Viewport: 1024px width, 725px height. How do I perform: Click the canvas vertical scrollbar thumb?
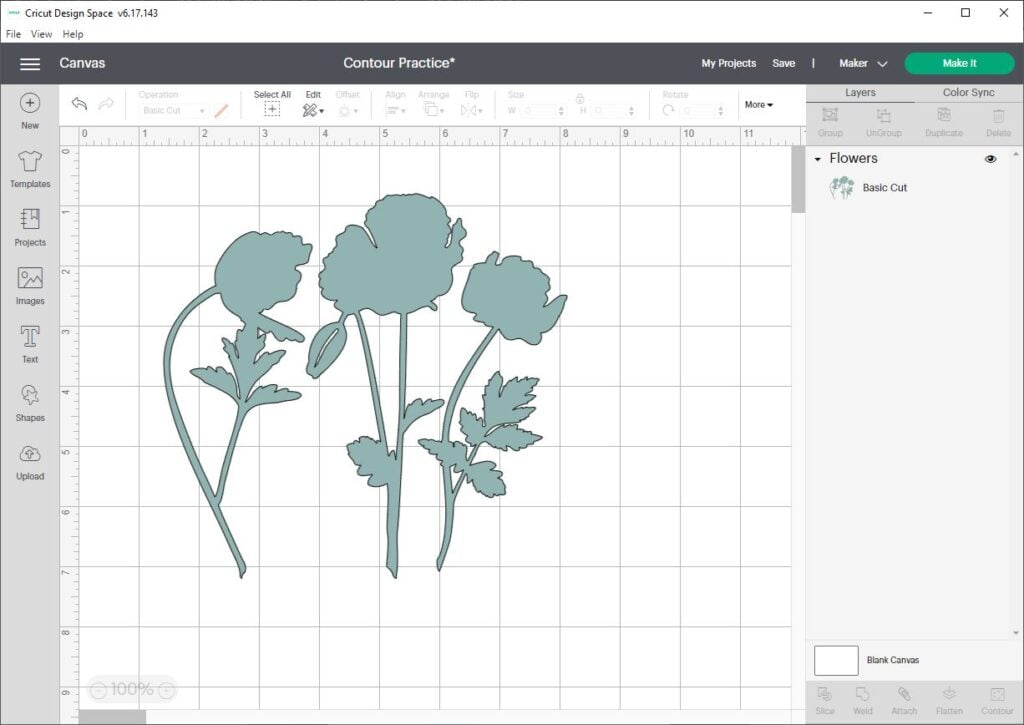(798, 179)
